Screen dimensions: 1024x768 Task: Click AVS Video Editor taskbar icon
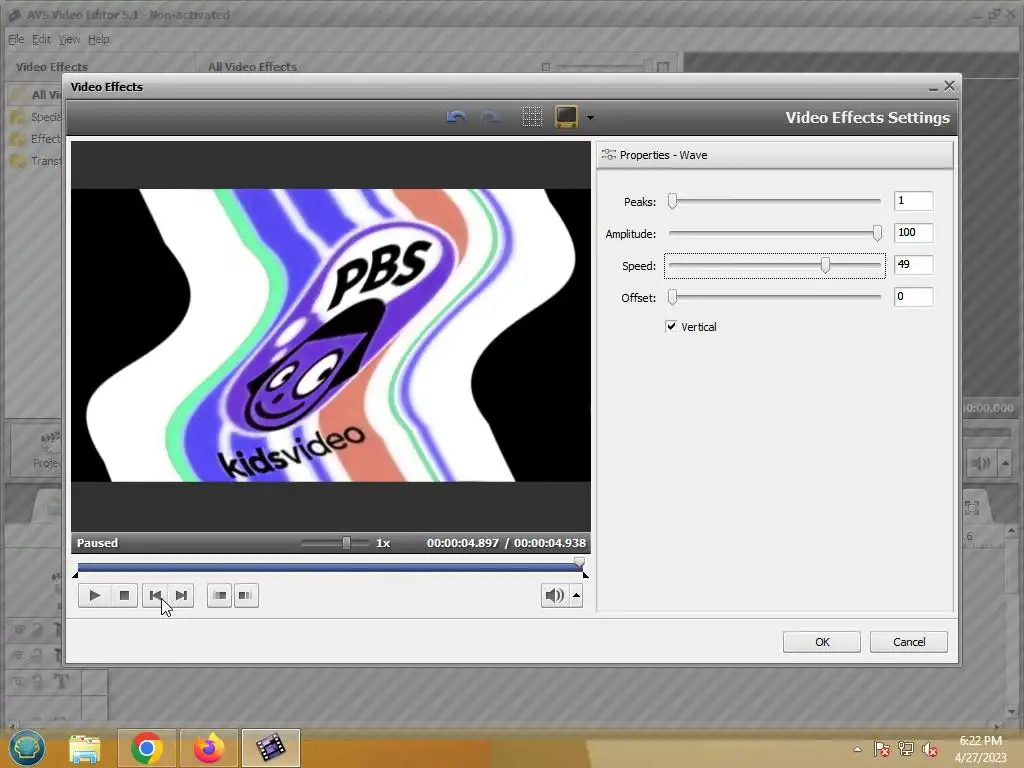[x=270, y=748]
